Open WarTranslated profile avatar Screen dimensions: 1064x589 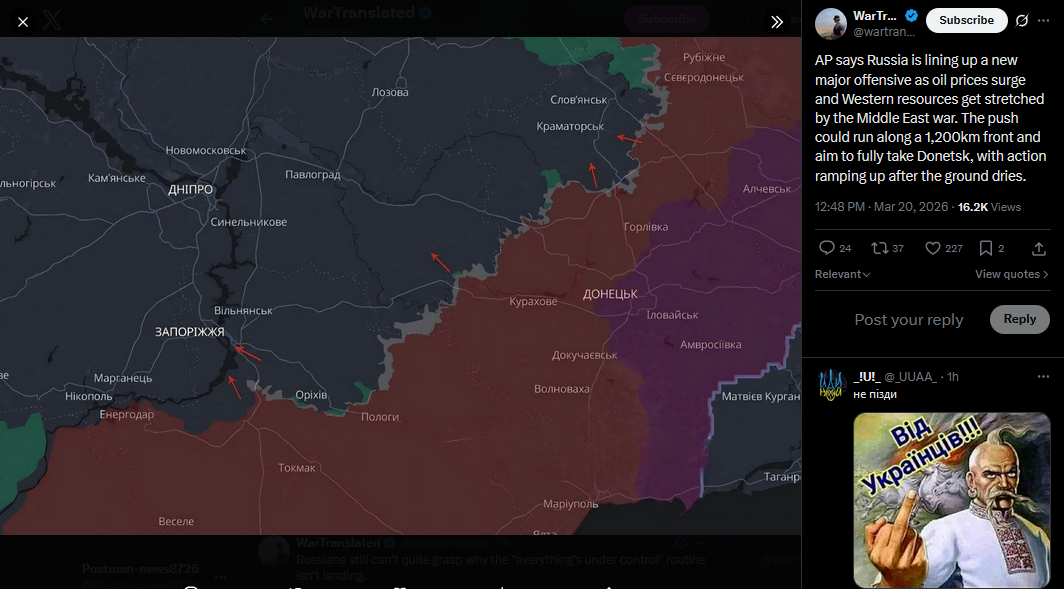pos(831,24)
